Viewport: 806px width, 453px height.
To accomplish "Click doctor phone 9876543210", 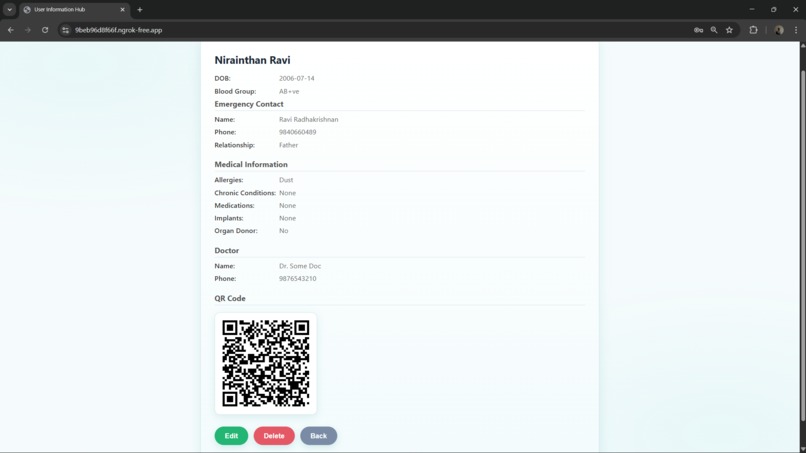I will pos(298,279).
